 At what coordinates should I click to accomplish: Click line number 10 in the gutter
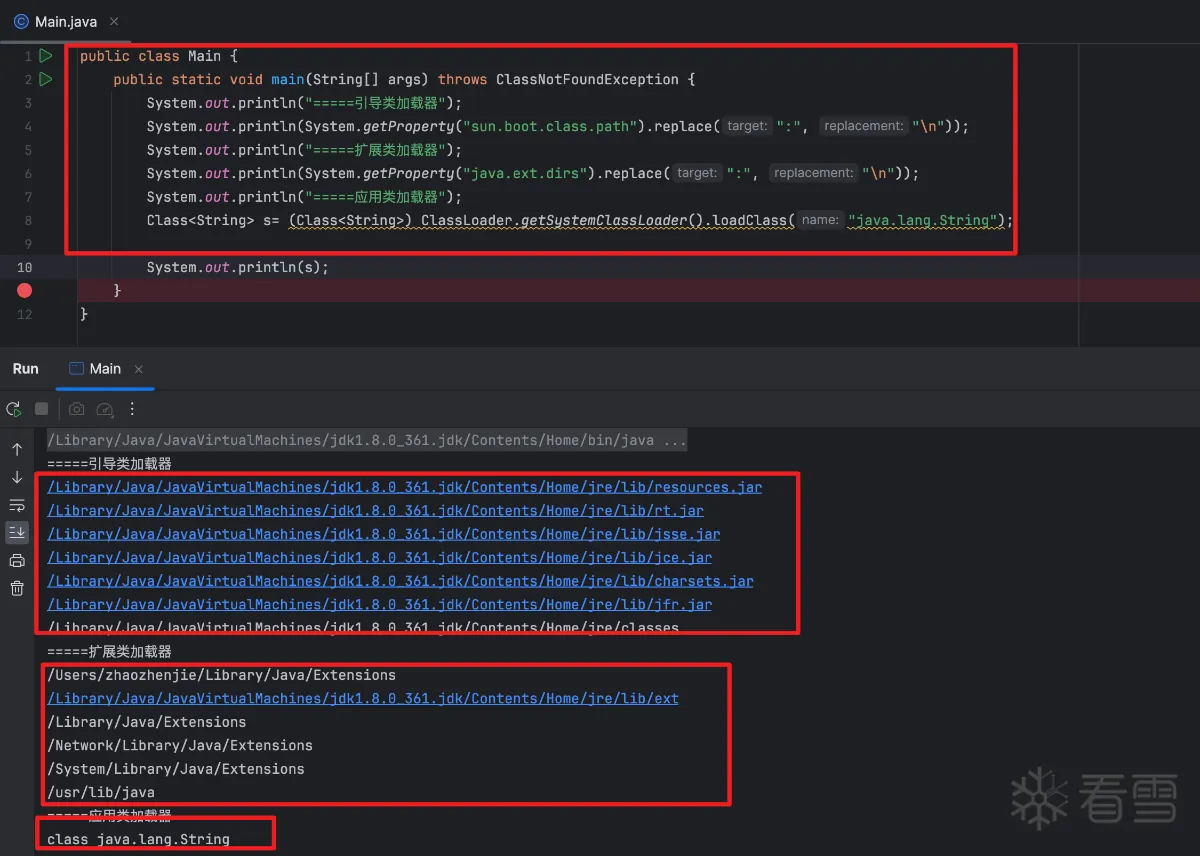[25, 267]
